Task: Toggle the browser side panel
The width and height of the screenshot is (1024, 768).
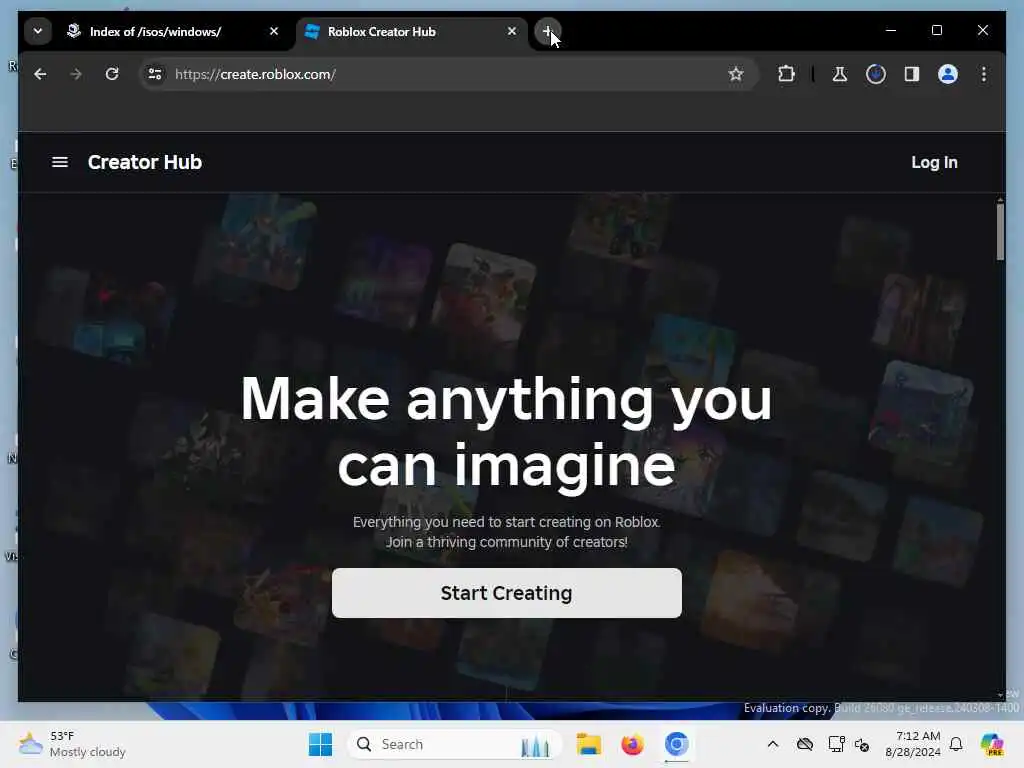Action: [912, 74]
